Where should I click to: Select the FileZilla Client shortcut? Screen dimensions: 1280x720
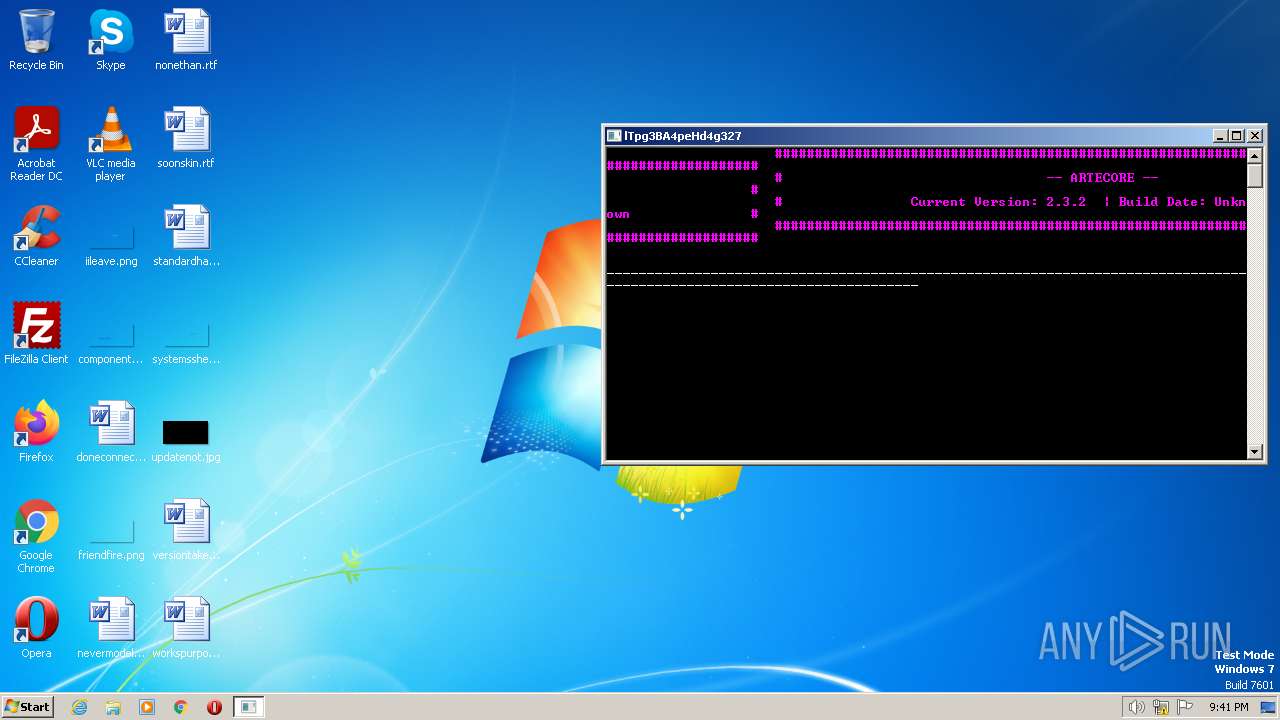36,335
